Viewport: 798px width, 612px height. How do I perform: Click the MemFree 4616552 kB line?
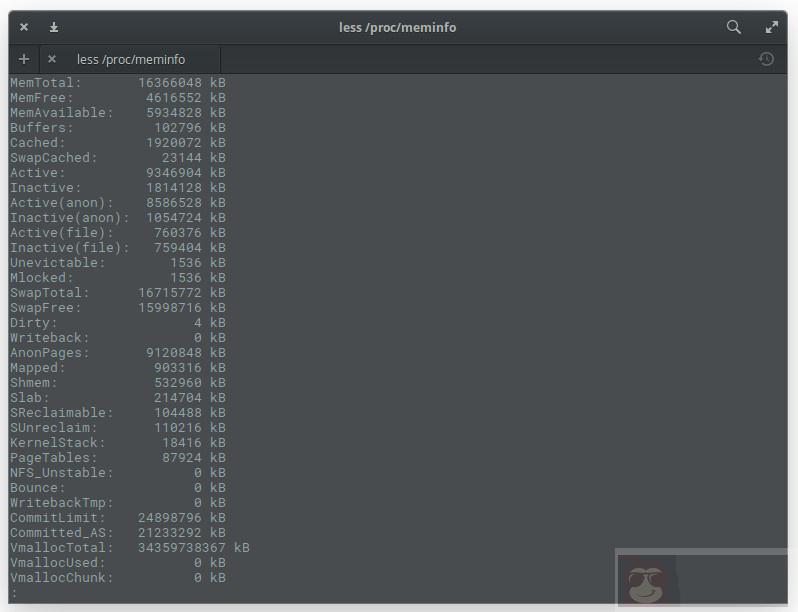coord(118,98)
